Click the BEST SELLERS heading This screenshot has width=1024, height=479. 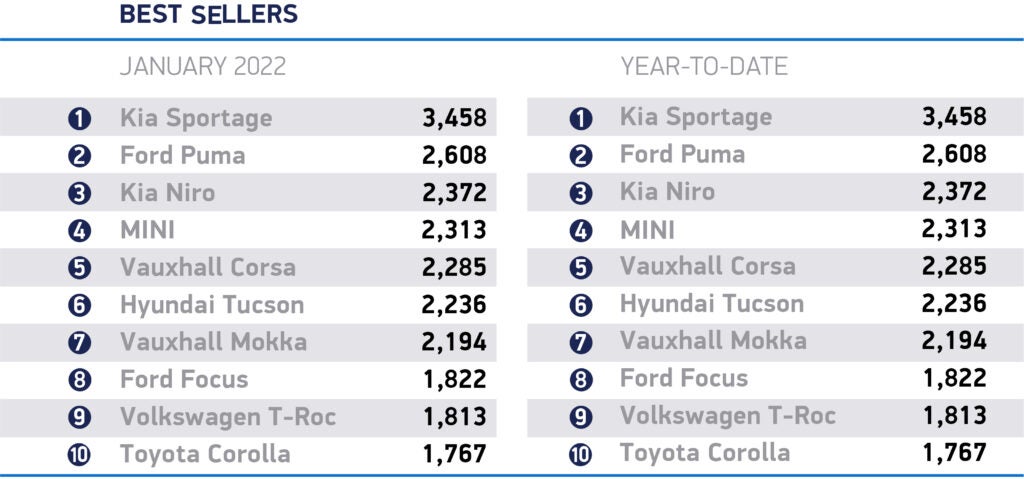click(208, 15)
